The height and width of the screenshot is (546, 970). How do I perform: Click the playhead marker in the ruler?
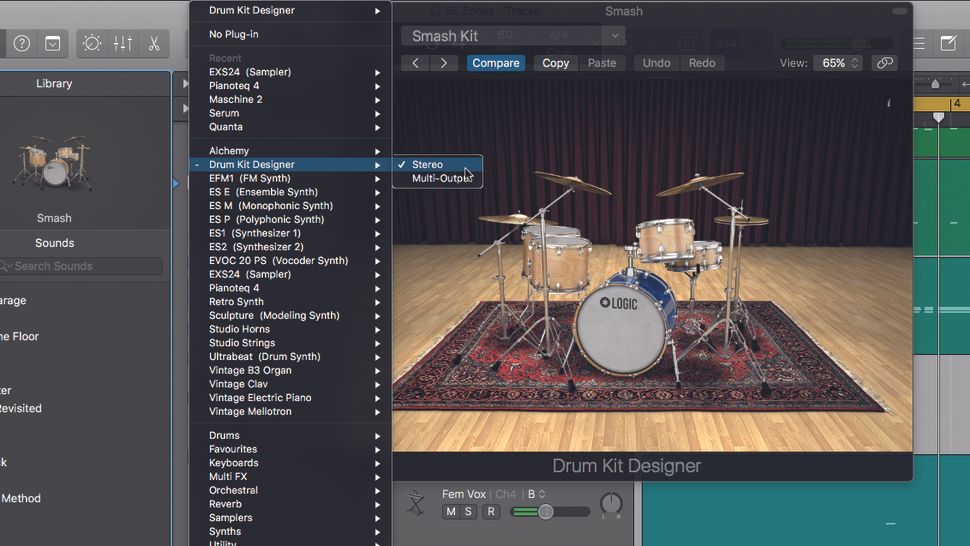tap(938, 117)
